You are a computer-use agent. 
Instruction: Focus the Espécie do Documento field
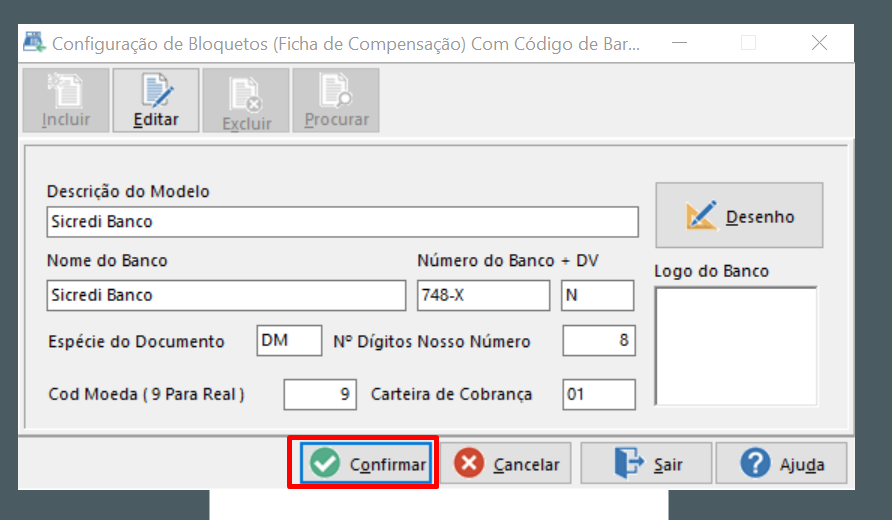click(289, 341)
